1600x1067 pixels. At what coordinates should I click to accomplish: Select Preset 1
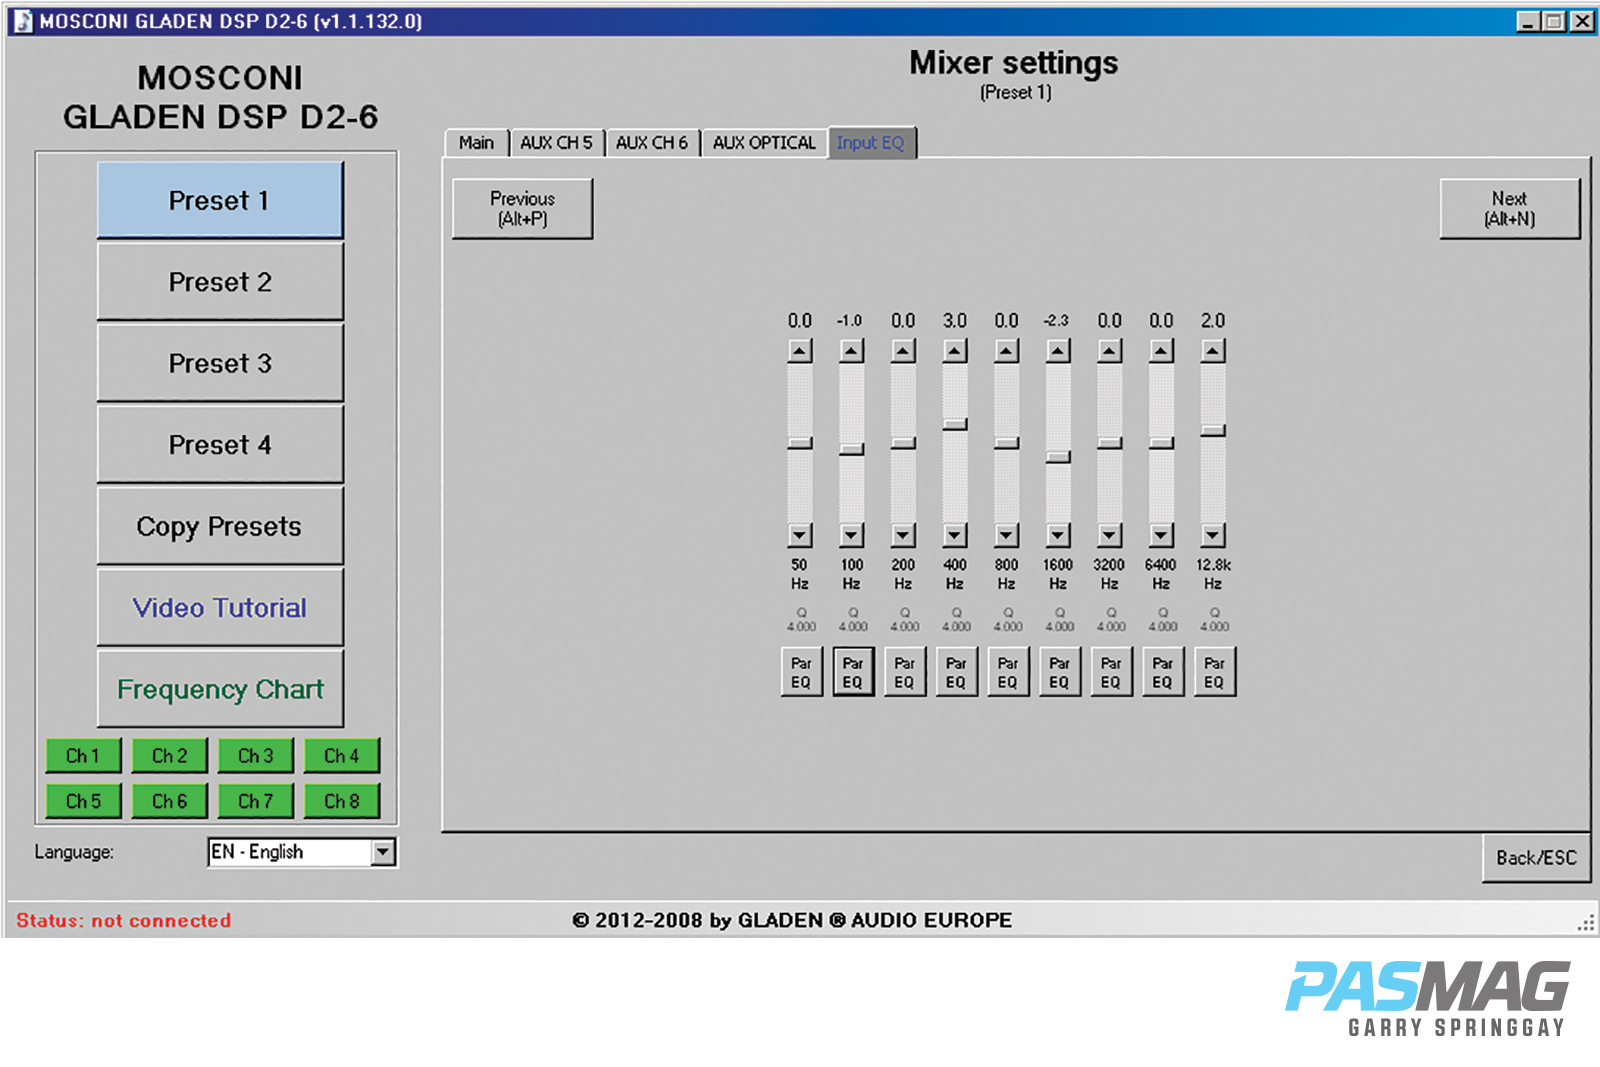(x=220, y=200)
